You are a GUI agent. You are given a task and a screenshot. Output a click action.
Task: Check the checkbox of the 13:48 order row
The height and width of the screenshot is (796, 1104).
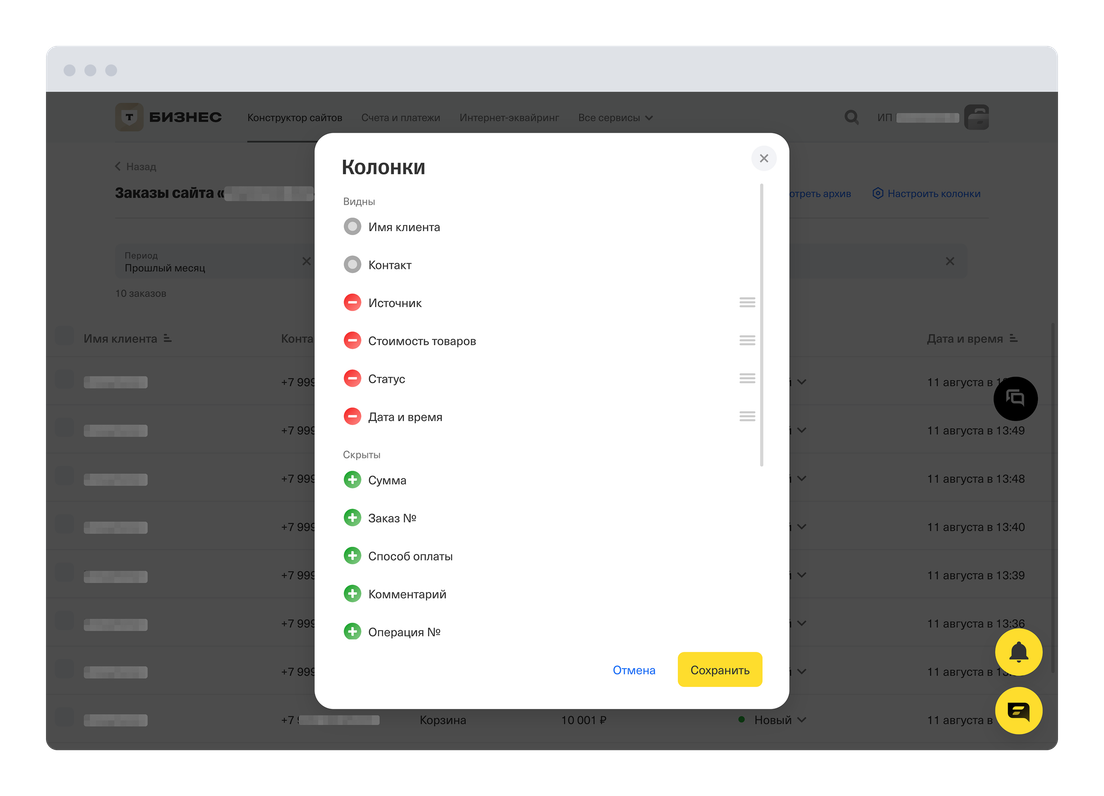coord(64,476)
